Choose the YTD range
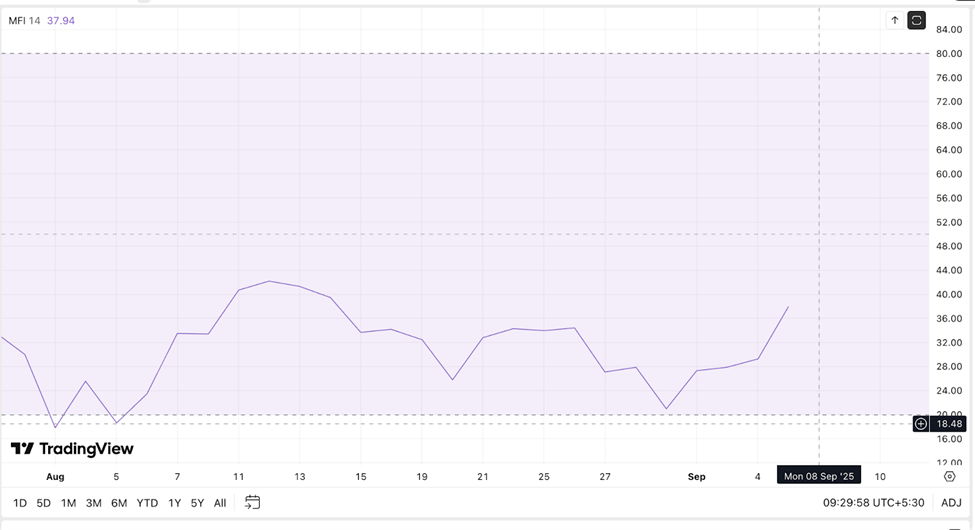The width and height of the screenshot is (975, 530). tap(147, 503)
